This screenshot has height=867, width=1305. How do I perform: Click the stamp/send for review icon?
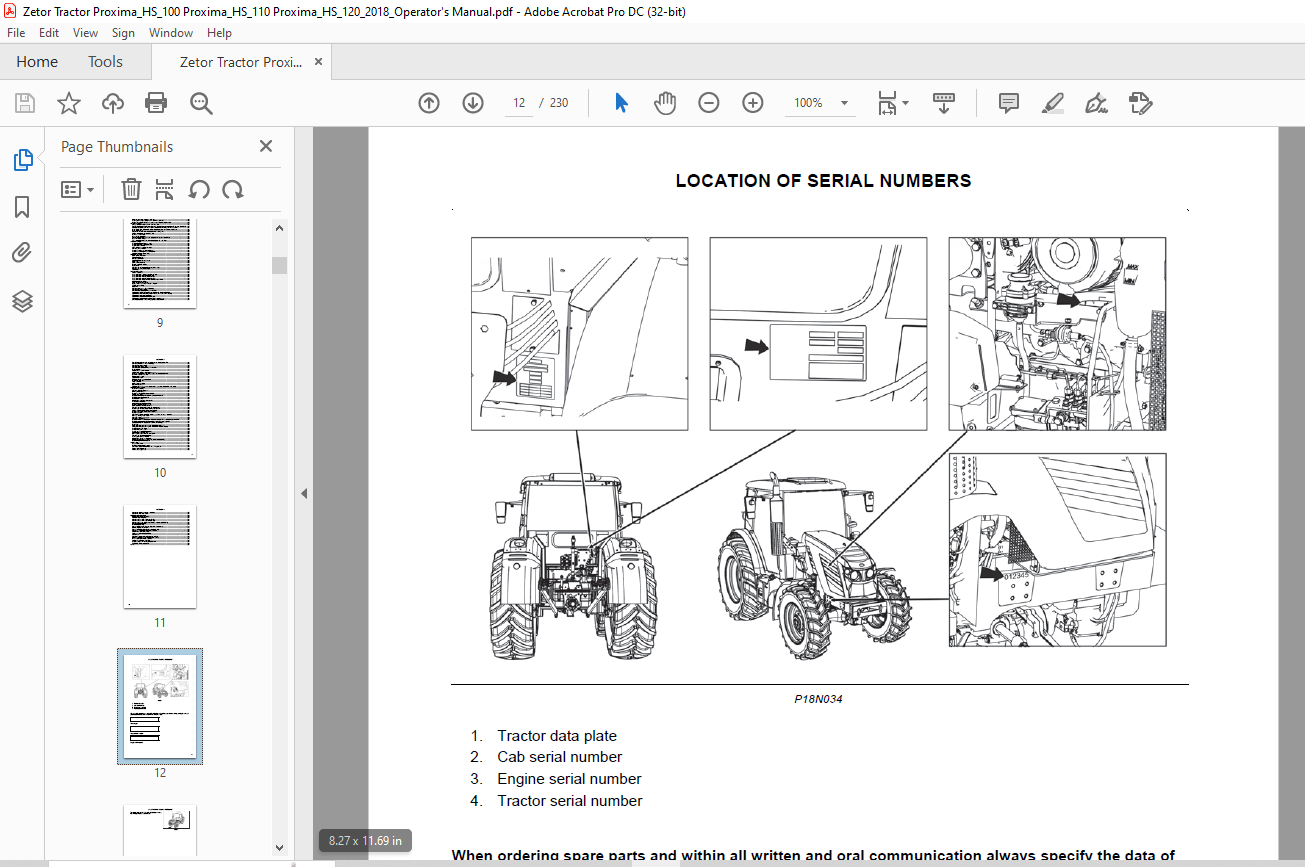pyautogui.click(x=1141, y=103)
